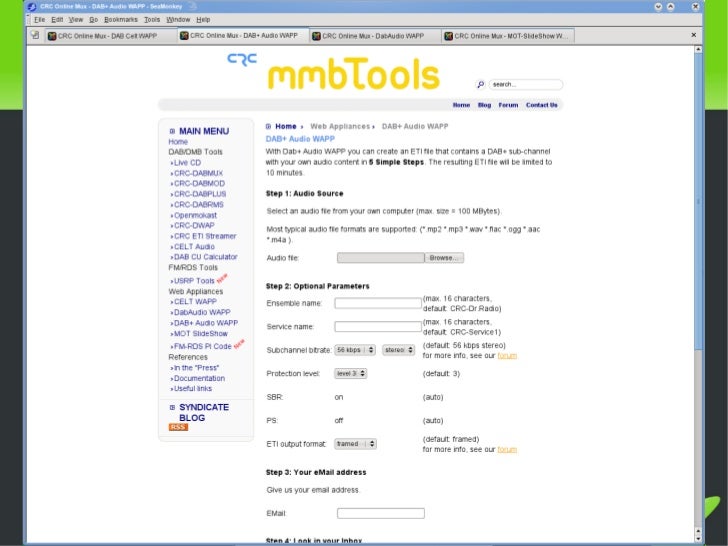Click the site search box
The height and width of the screenshot is (546, 728).
pos(526,84)
